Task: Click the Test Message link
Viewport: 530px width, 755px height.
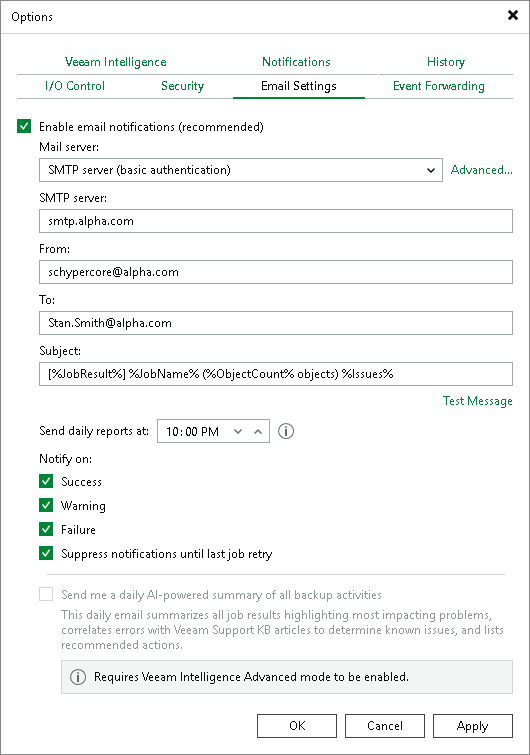Action: (x=478, y=401)
